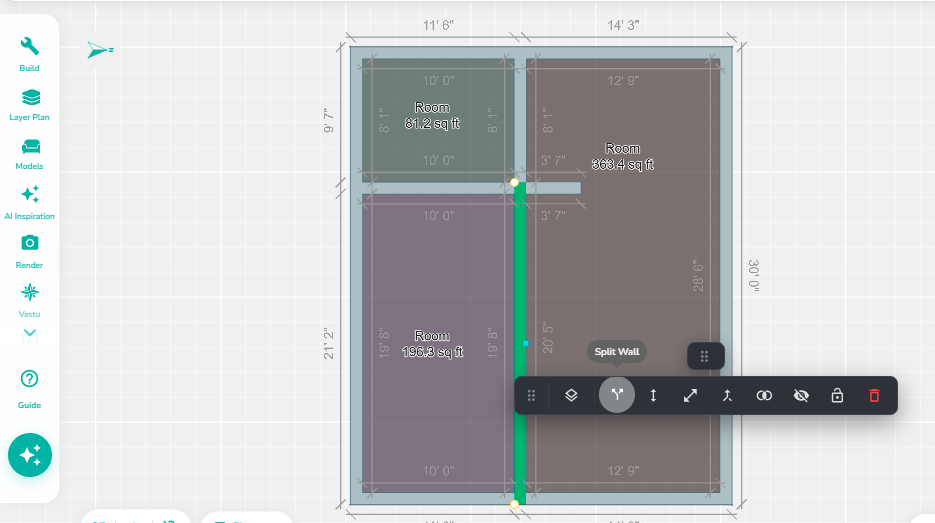The width and height of the screenshot is (935, 523).
Task: Delete the selected wall with red trash
Action: [874, 395]
